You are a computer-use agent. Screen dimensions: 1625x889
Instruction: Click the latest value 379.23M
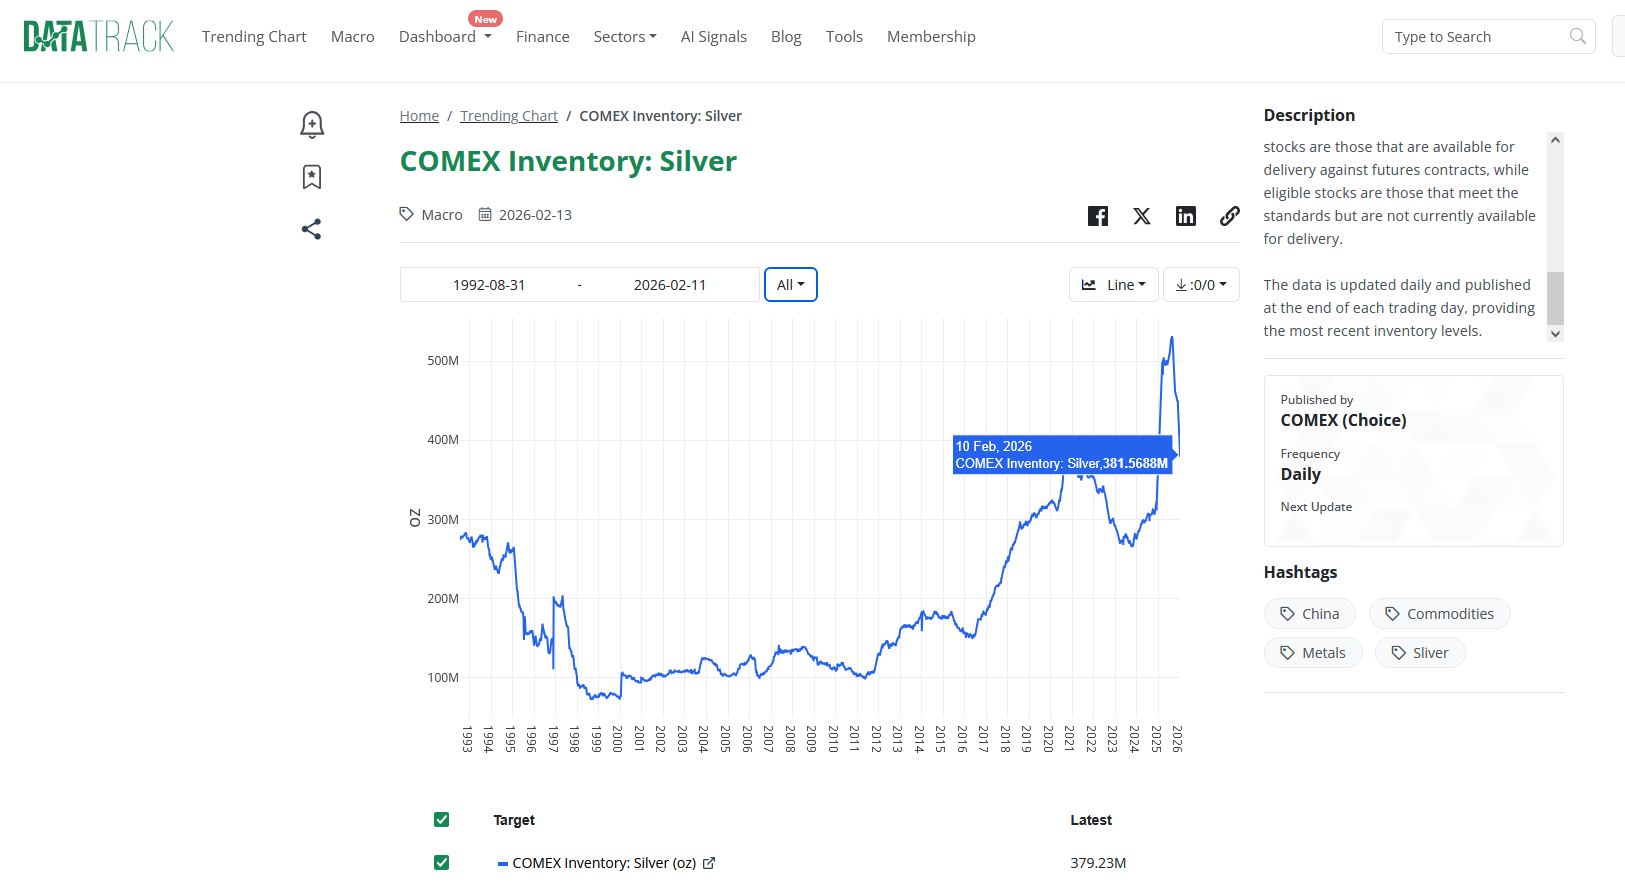[1098, 863]
